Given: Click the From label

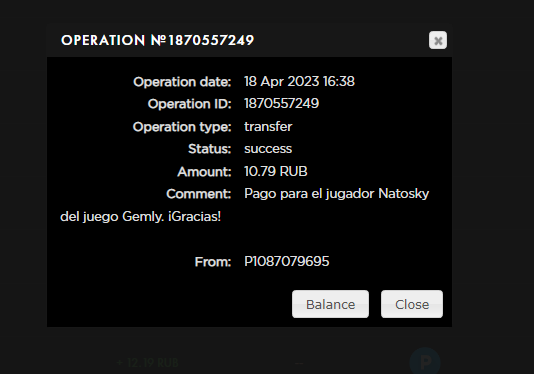Looking at the screenshot, I should [213, 262].
